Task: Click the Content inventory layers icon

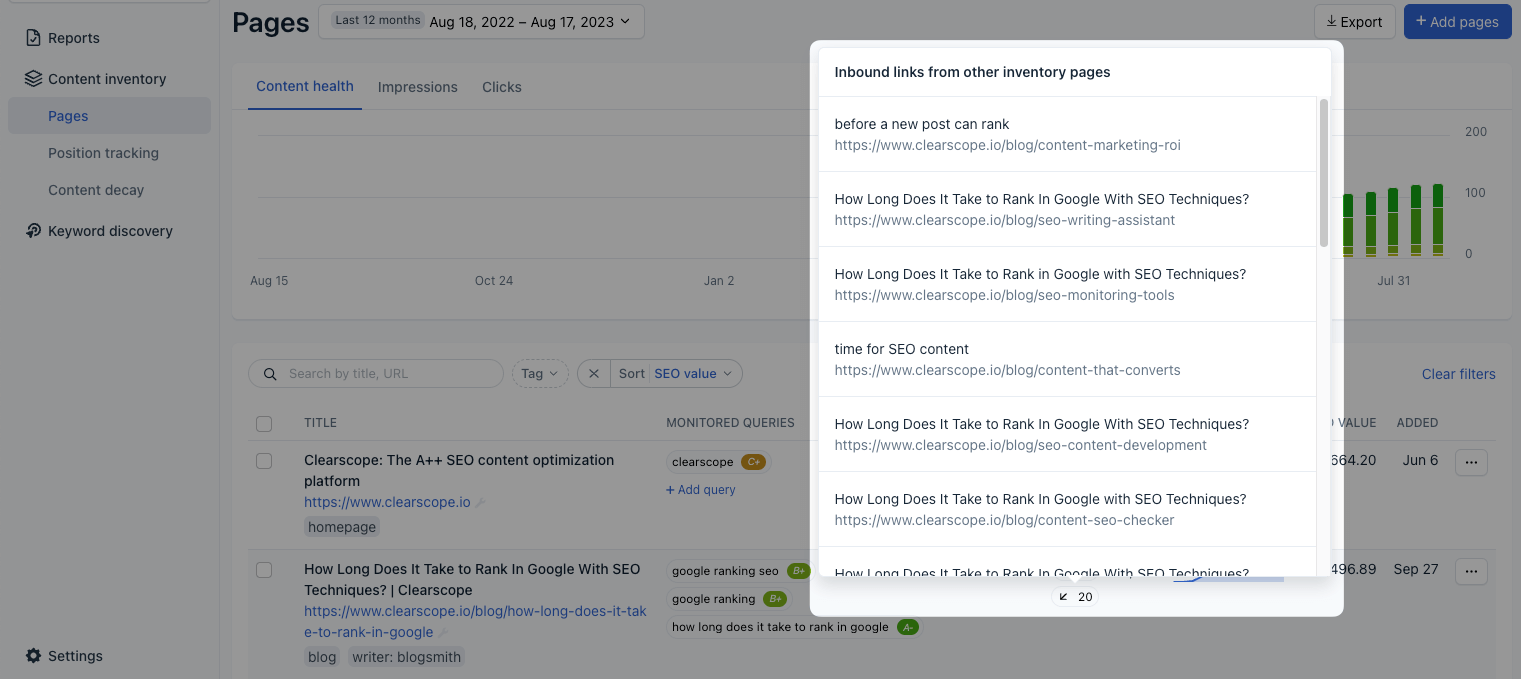Action: tap(33, 79)
